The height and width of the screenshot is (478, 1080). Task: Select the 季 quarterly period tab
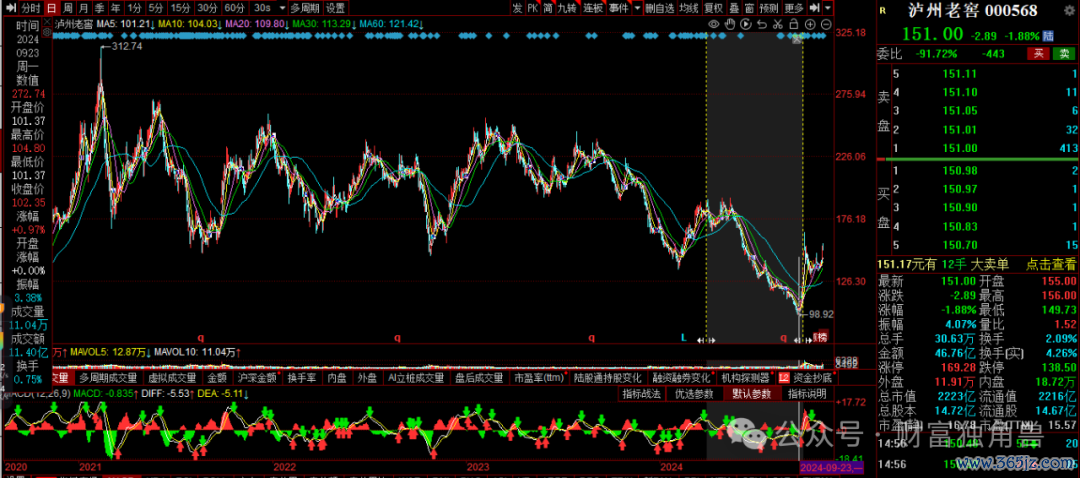pos(100,8)
